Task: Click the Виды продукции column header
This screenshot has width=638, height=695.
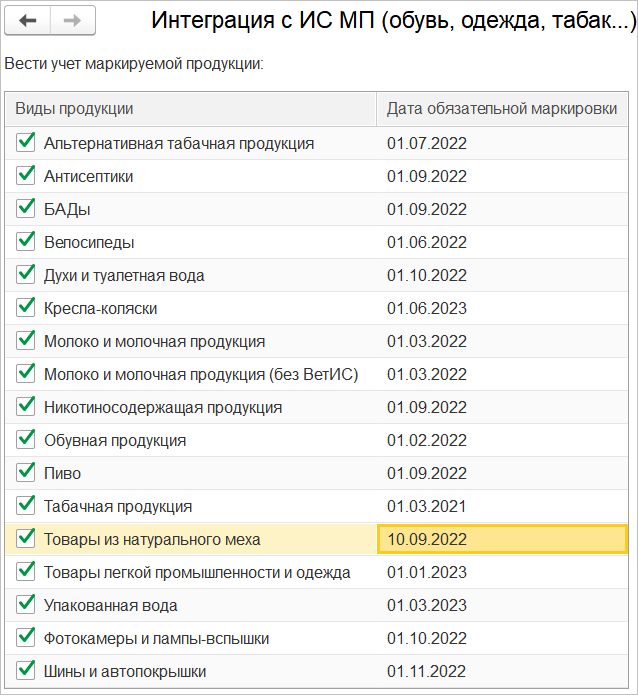Action: click(x=190, y=109)
